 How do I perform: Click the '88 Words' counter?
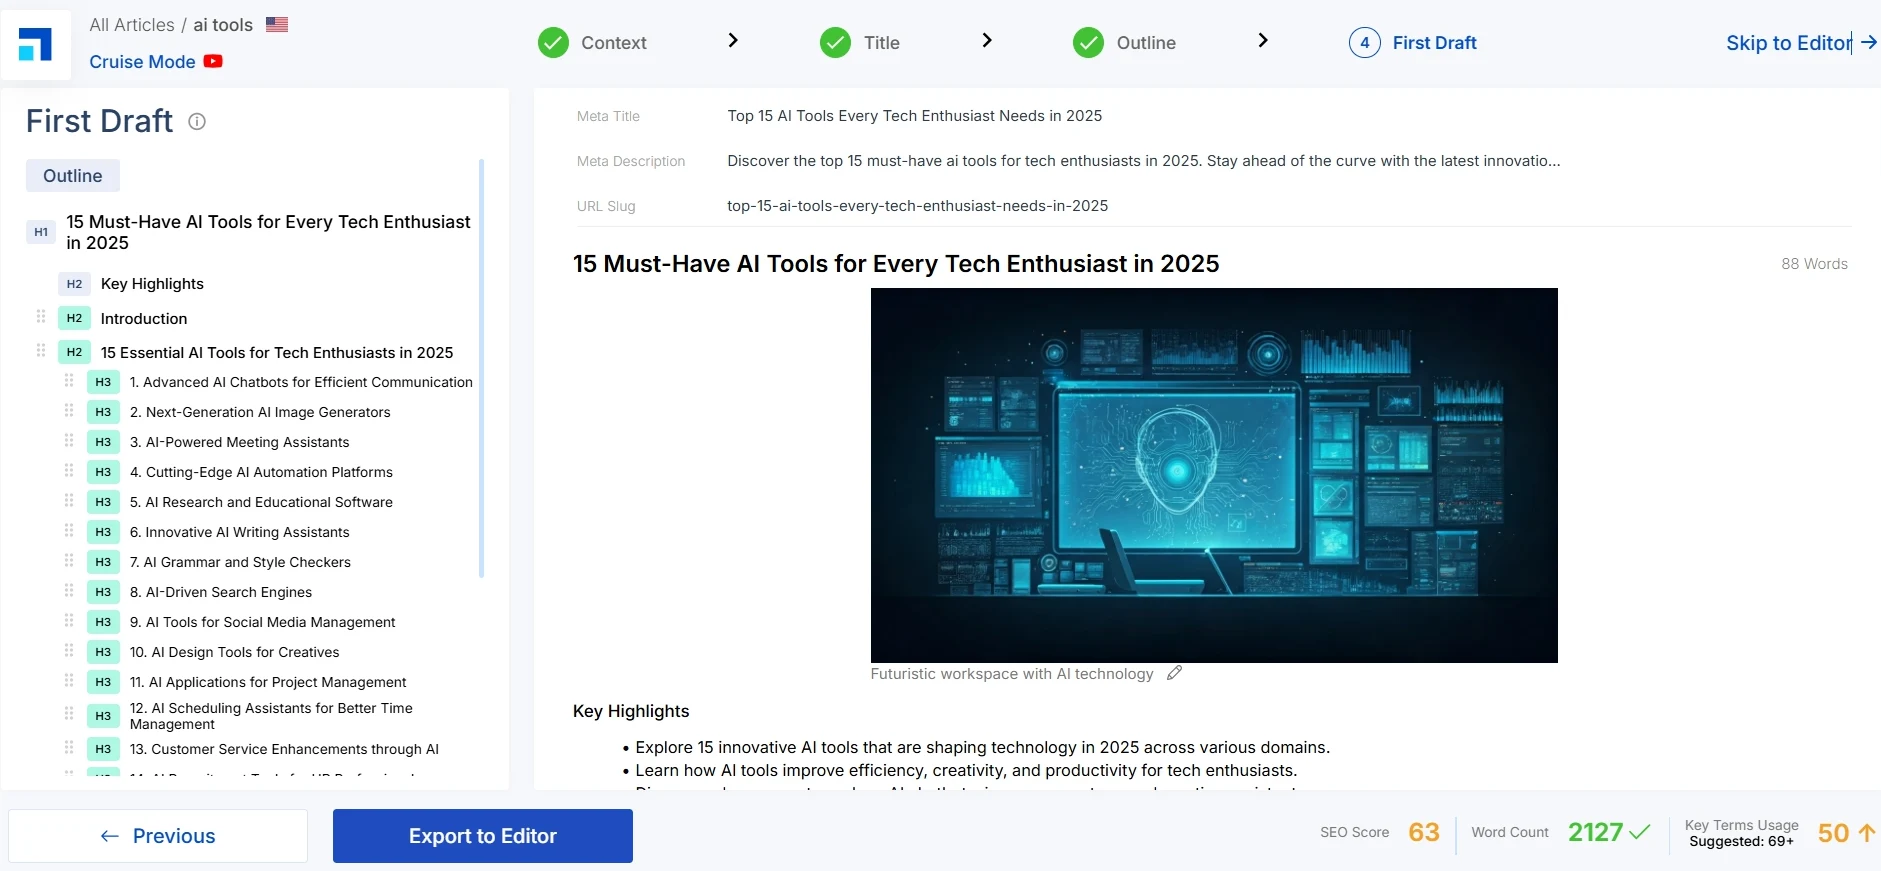1814,264
